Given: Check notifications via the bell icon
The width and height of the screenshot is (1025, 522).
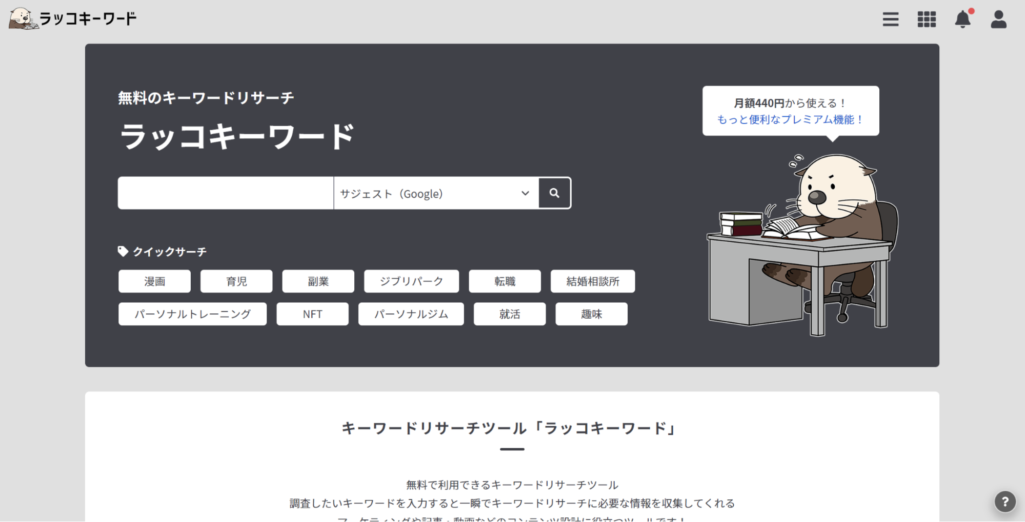Looking at the screenshot, I should (962, 19).
